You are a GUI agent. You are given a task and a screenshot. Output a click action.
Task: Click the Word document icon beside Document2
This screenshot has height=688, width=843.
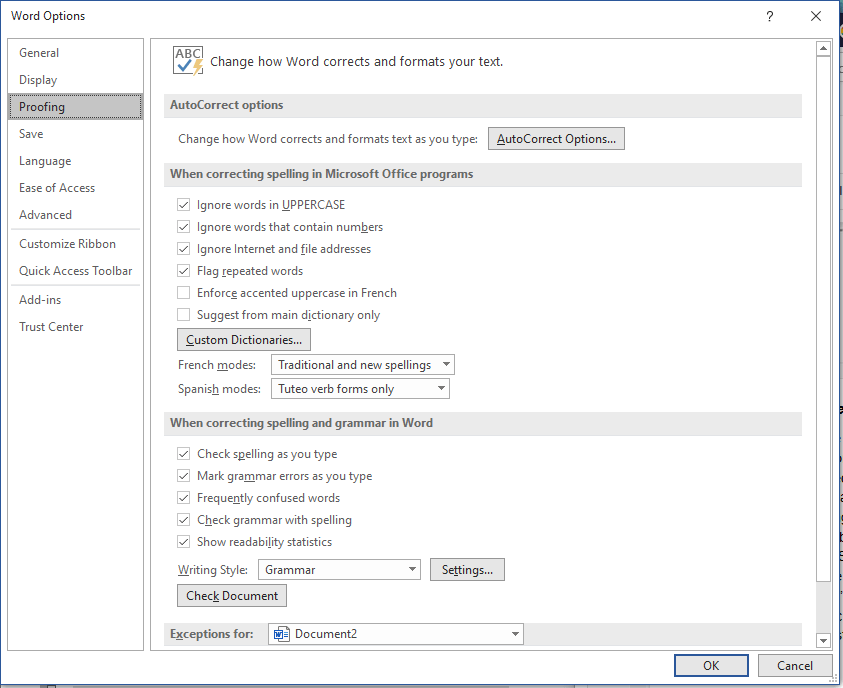281,633
